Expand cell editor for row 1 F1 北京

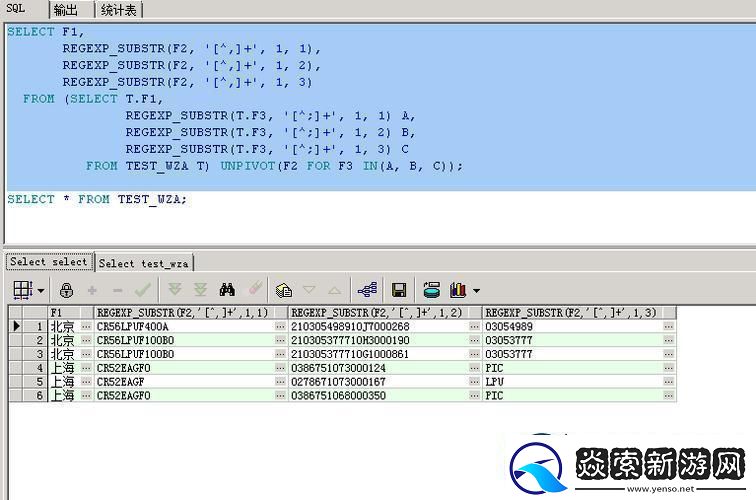click(x=86, y=327)
